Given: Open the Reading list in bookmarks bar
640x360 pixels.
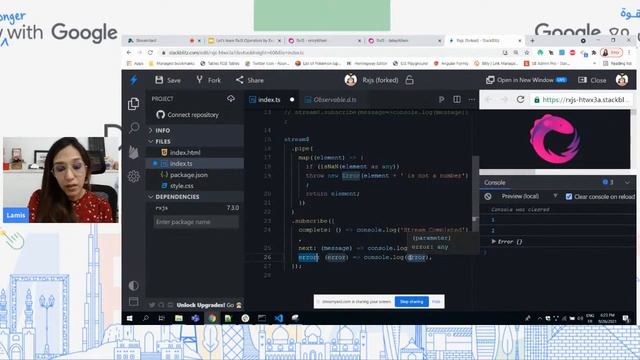Looking at the screenshot, I should pos(617,63).
